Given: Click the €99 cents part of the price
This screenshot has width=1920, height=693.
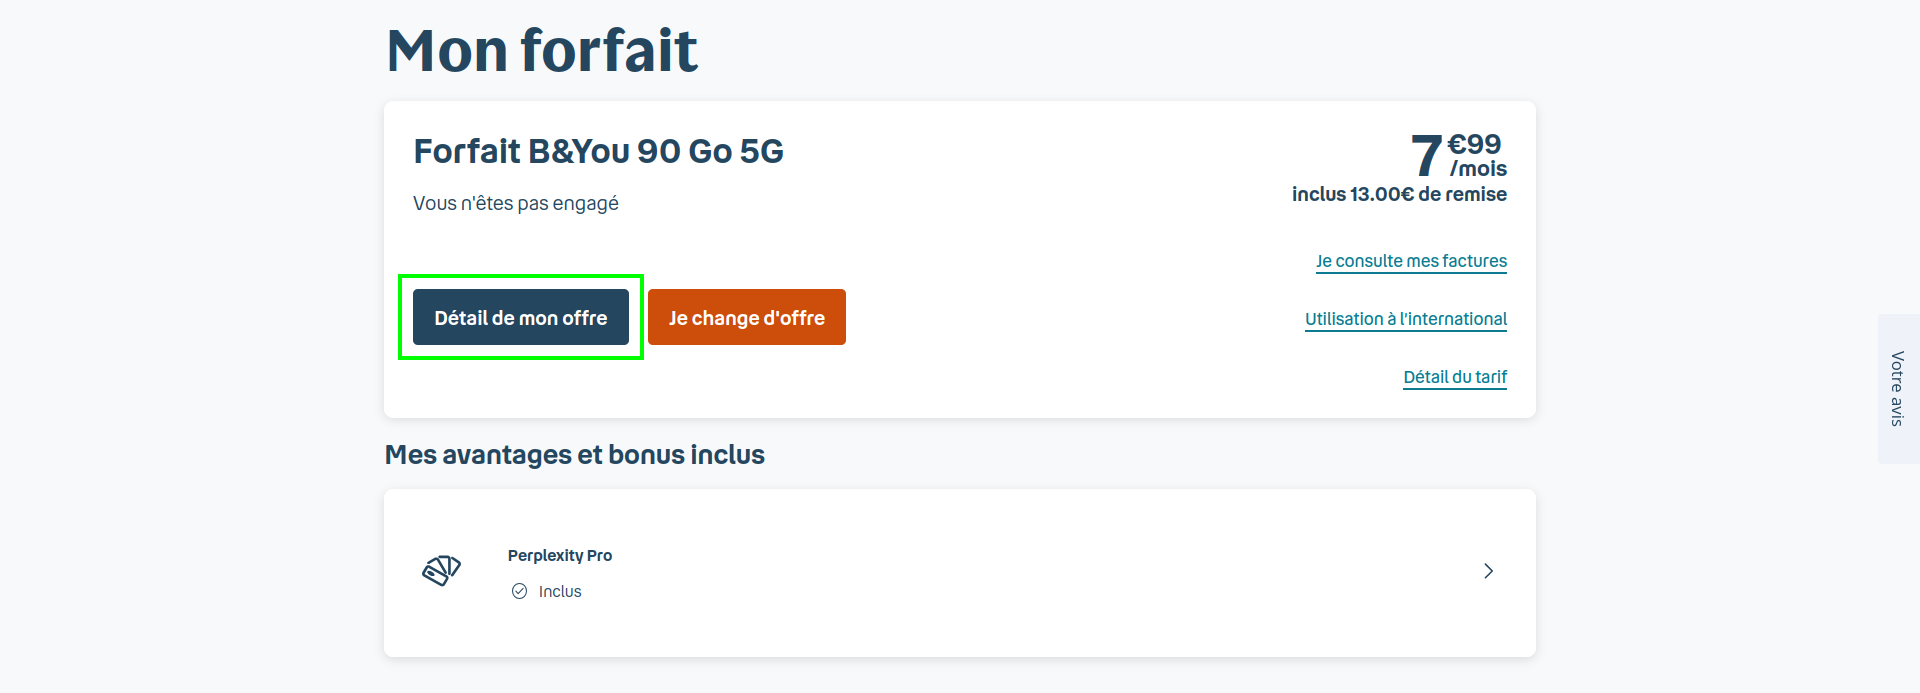Looking at the screenshot, I should coord(1474,144).
